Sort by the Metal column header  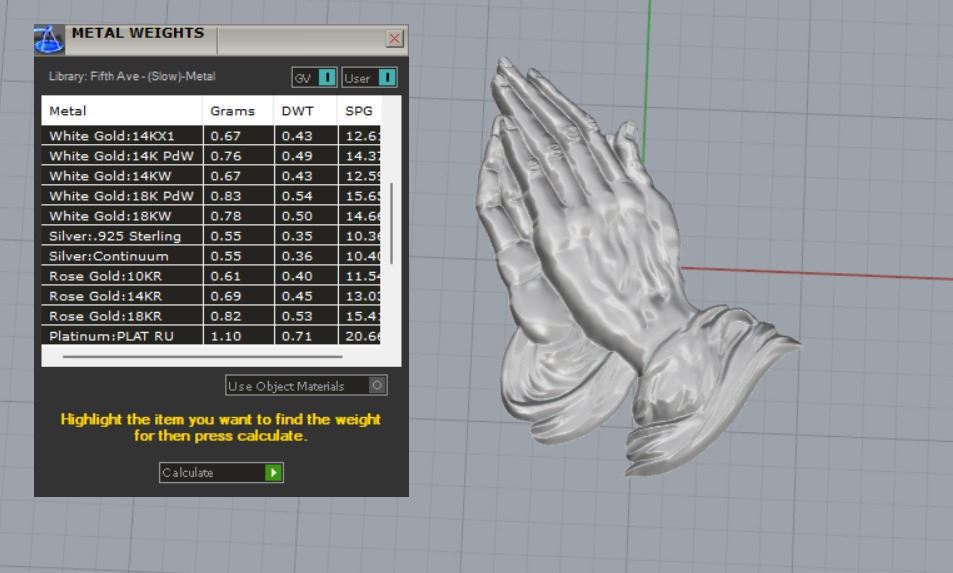click(122, 111)
